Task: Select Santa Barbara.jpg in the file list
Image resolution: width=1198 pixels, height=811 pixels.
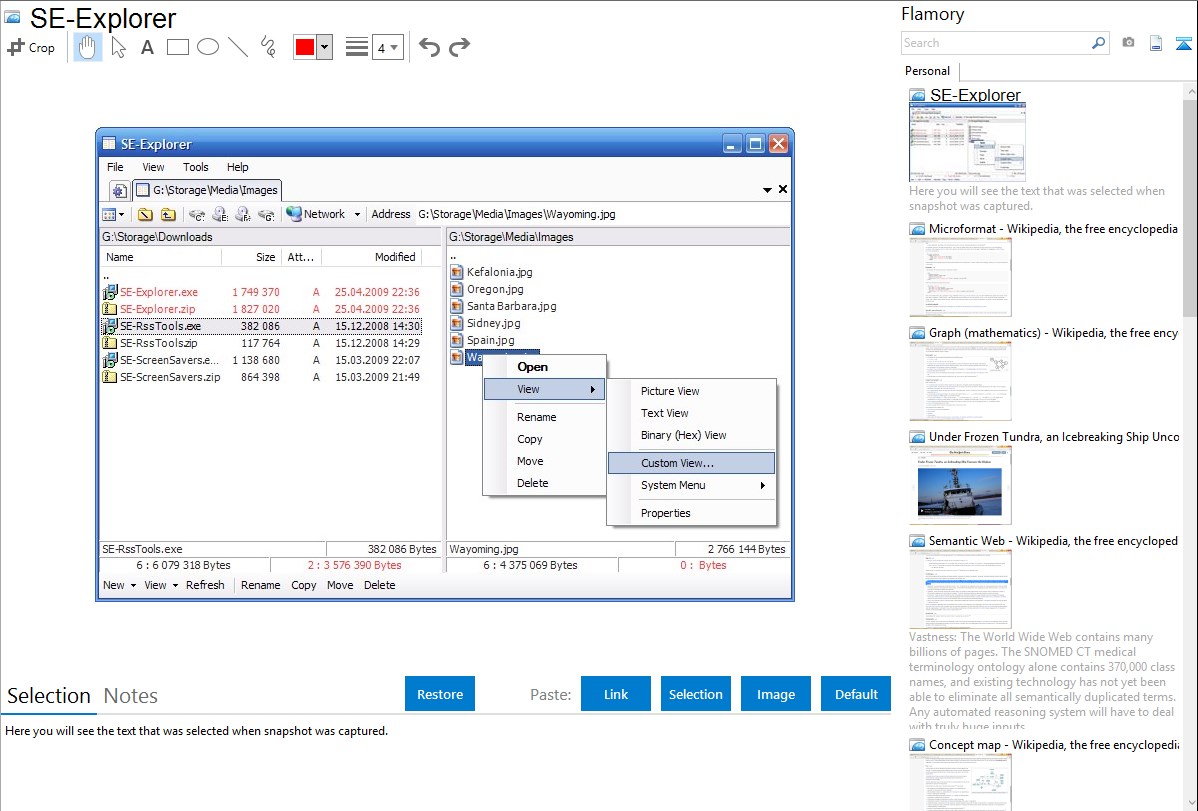Action: [511, 307]
